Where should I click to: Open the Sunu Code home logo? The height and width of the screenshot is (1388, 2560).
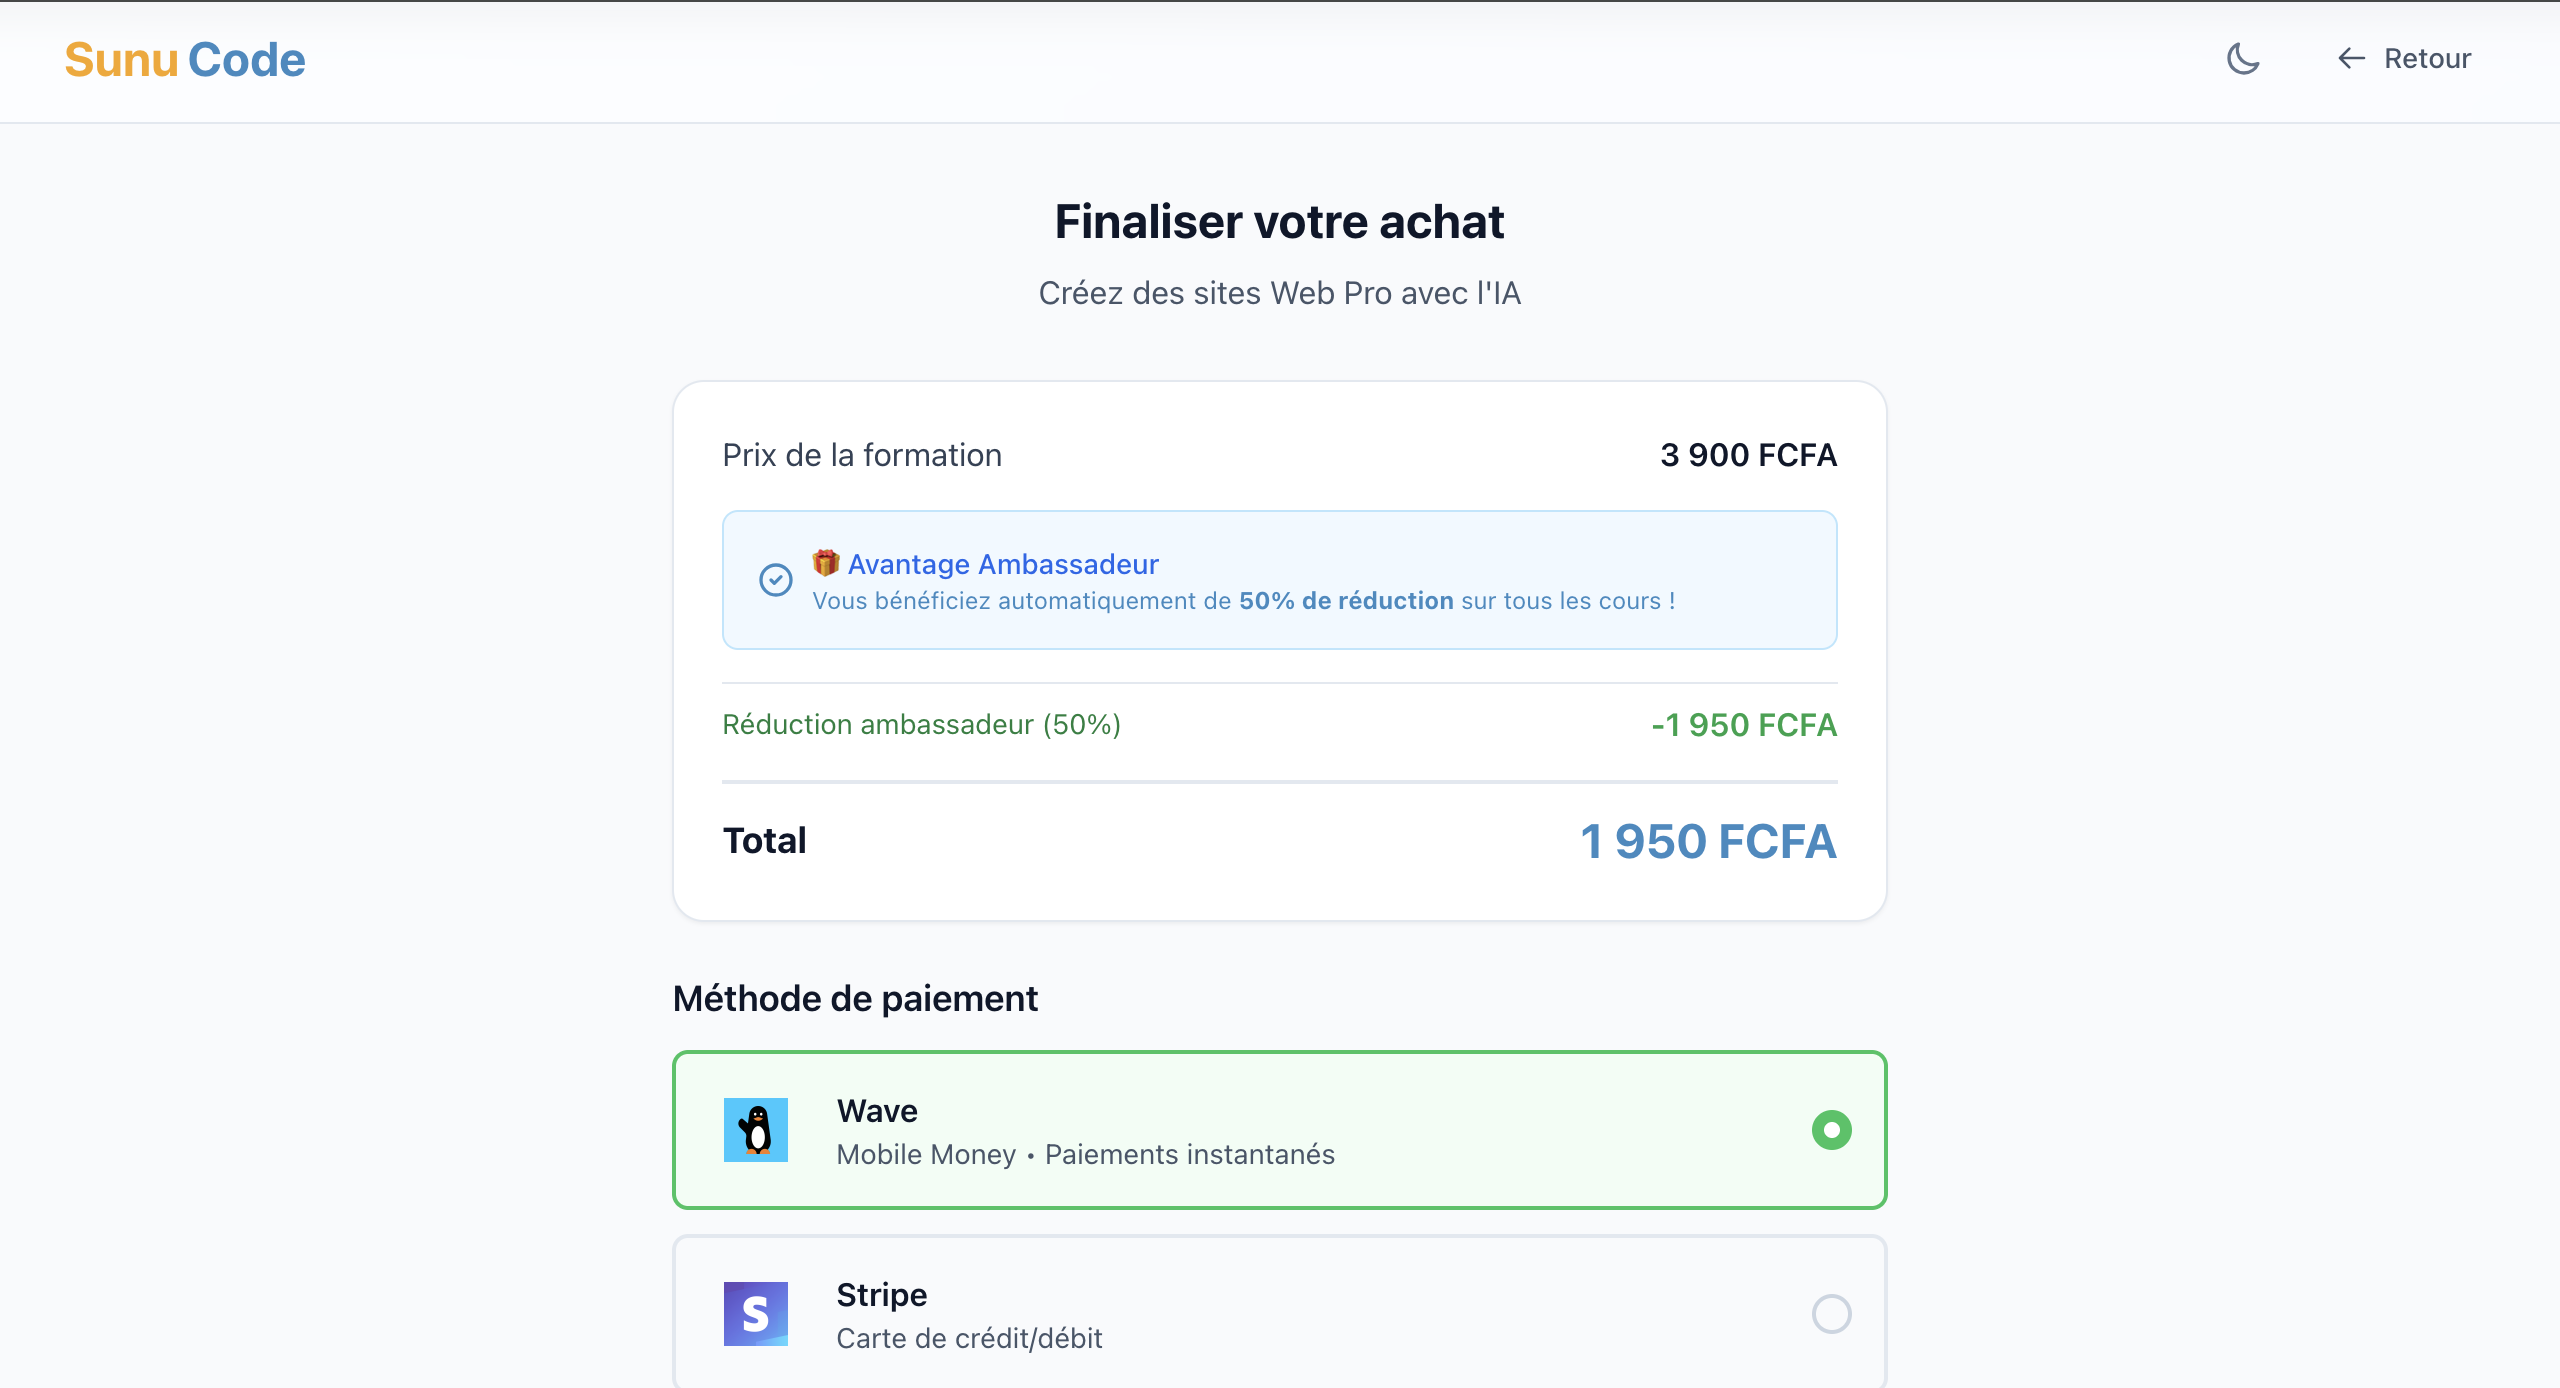(x=185, y=60)
